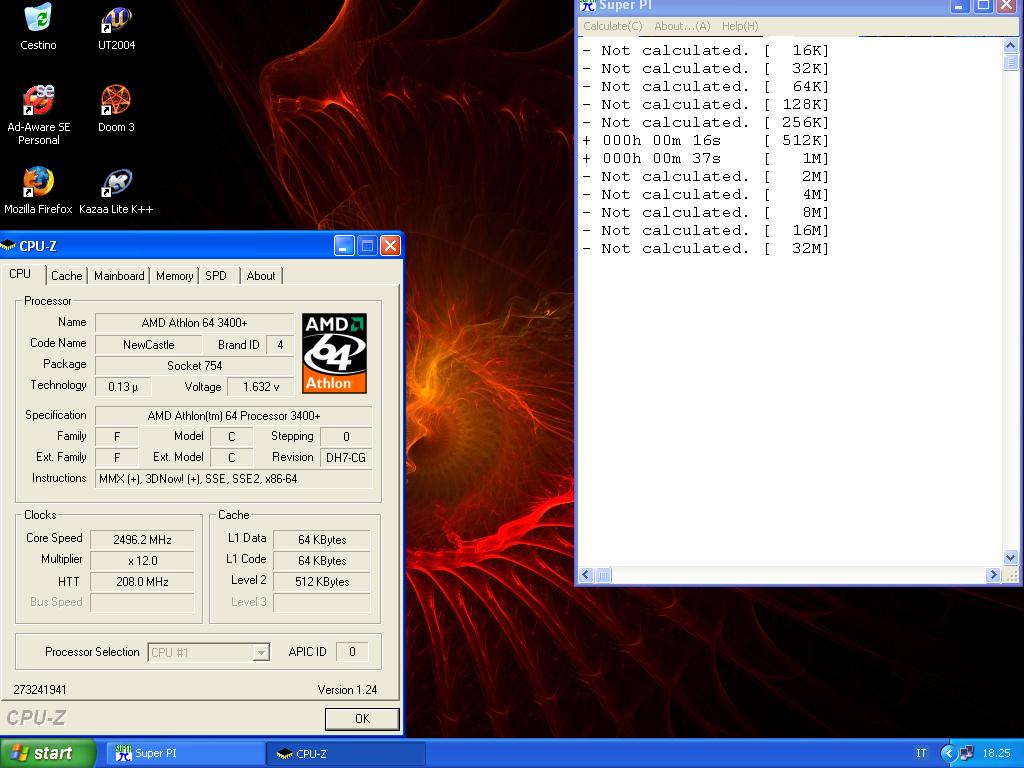The width and height of the screenshot is (1024, 768).
Task: Open the Start menu
Action: click(x=48, y=753)
